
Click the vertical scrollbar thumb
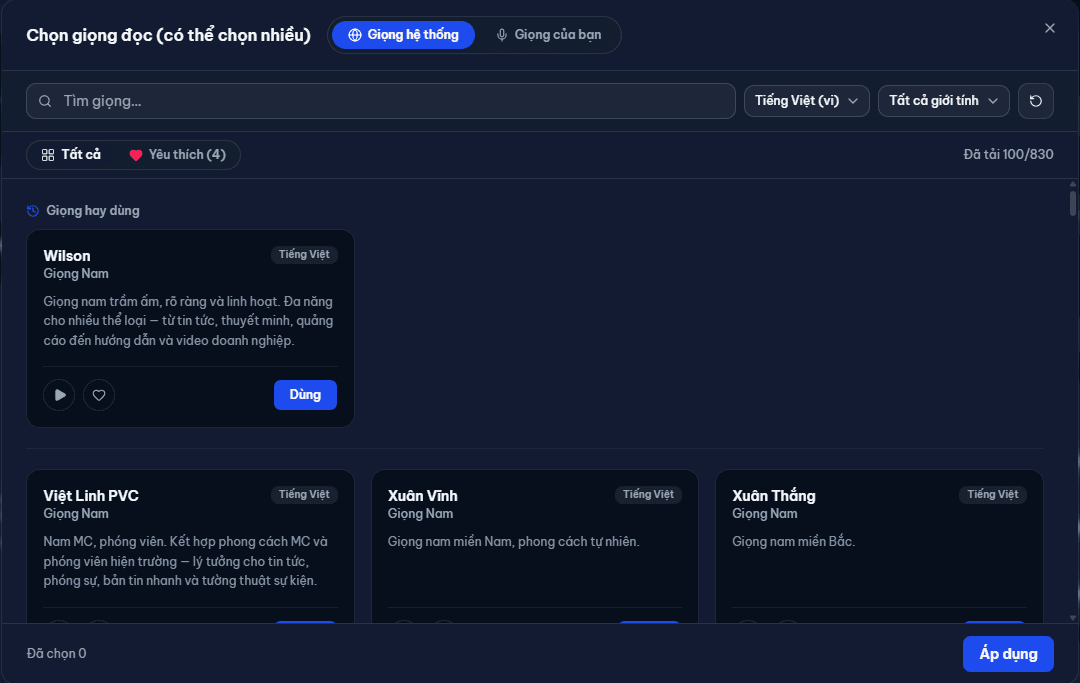[1072, 203]
